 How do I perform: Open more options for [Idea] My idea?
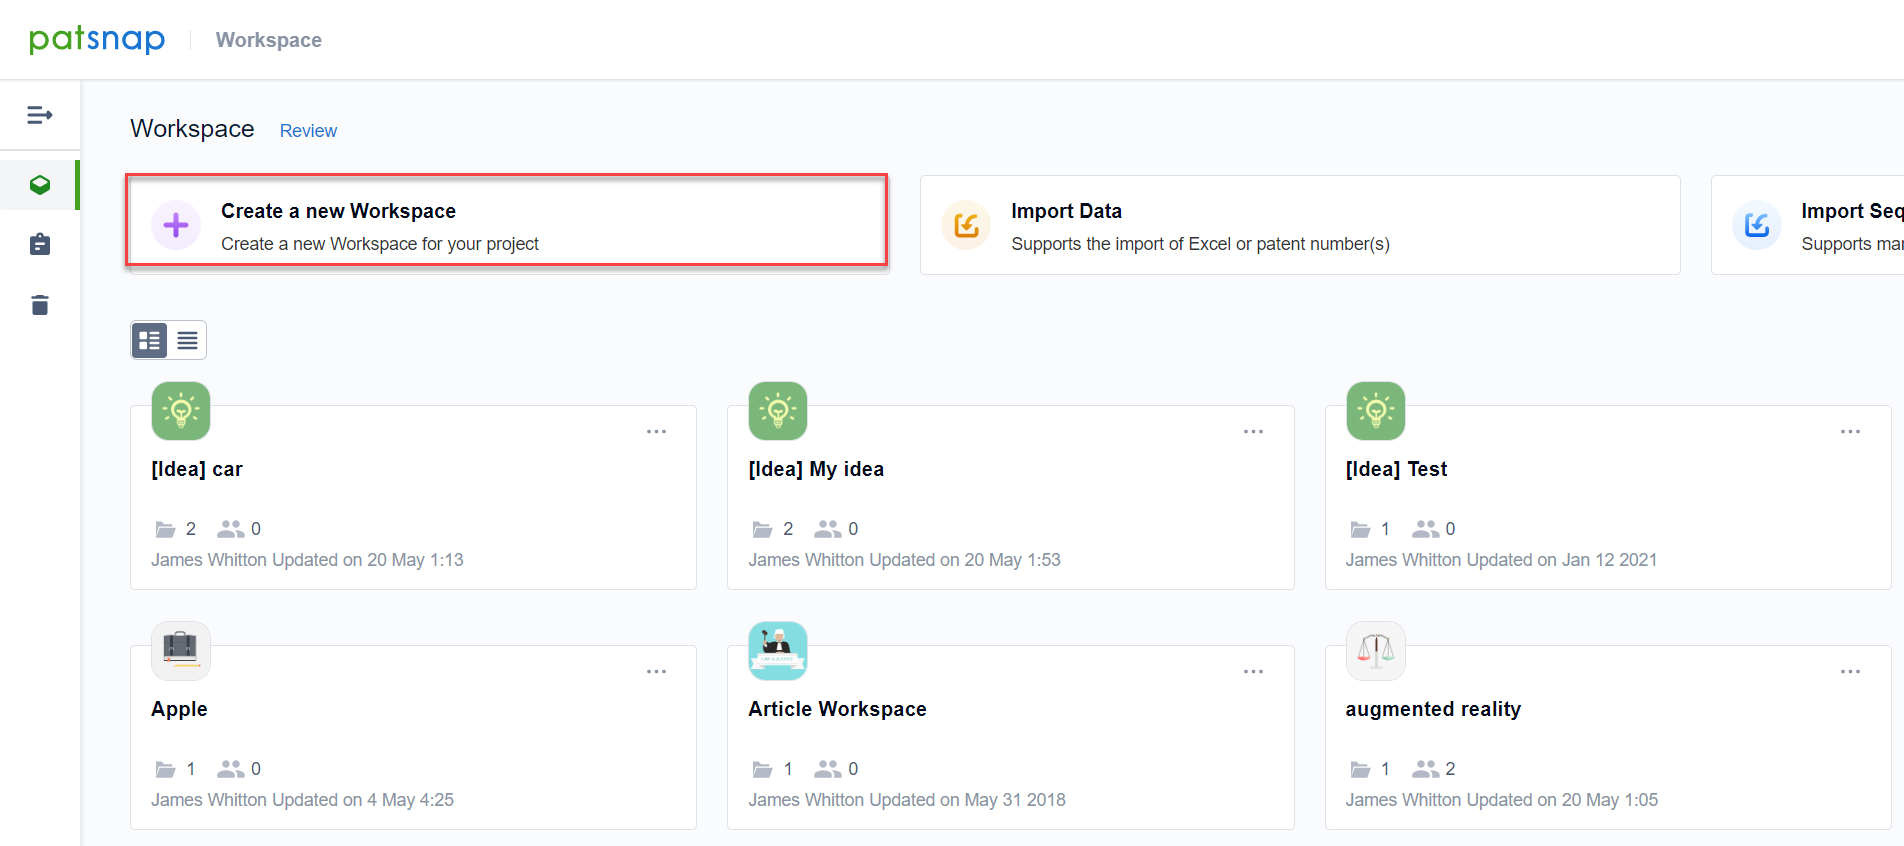pyautogui.click(x=1253, y=432)
